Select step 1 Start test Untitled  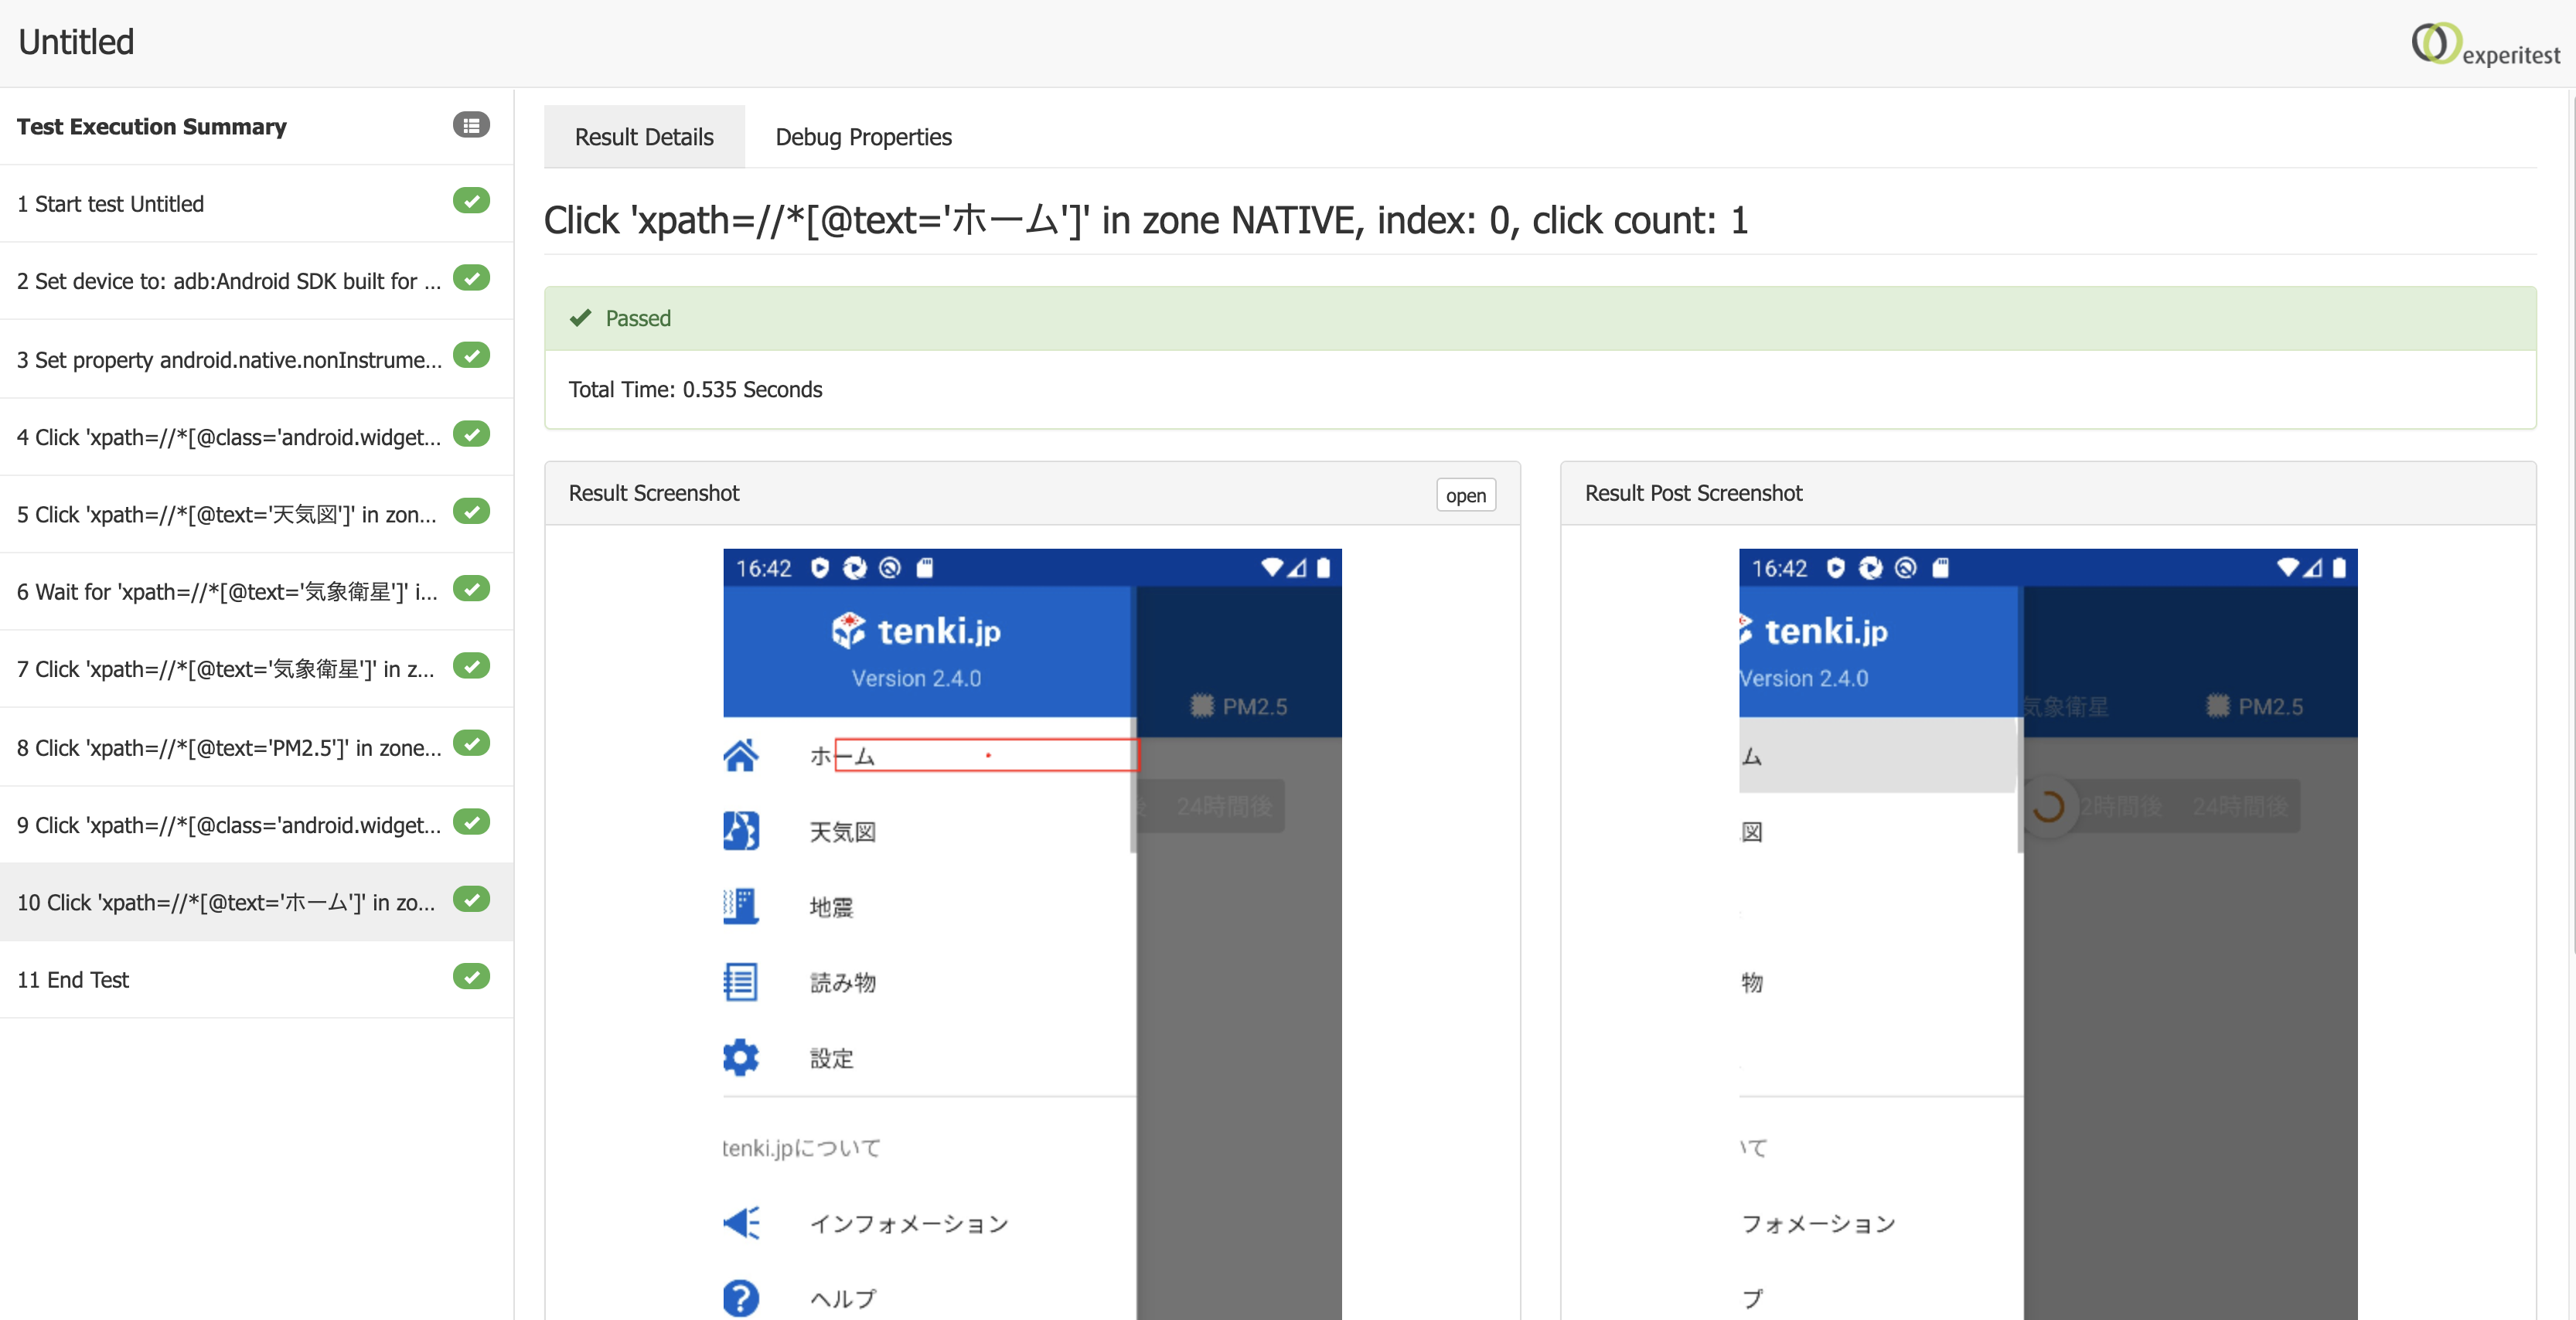tap(257, 204)
